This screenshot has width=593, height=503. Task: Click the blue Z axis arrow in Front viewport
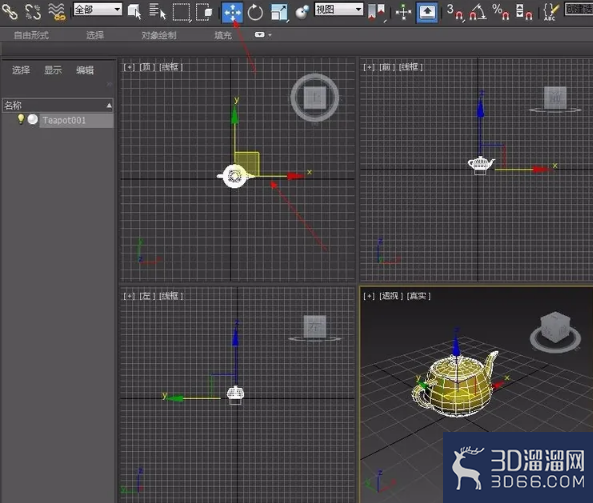point(480,109)
